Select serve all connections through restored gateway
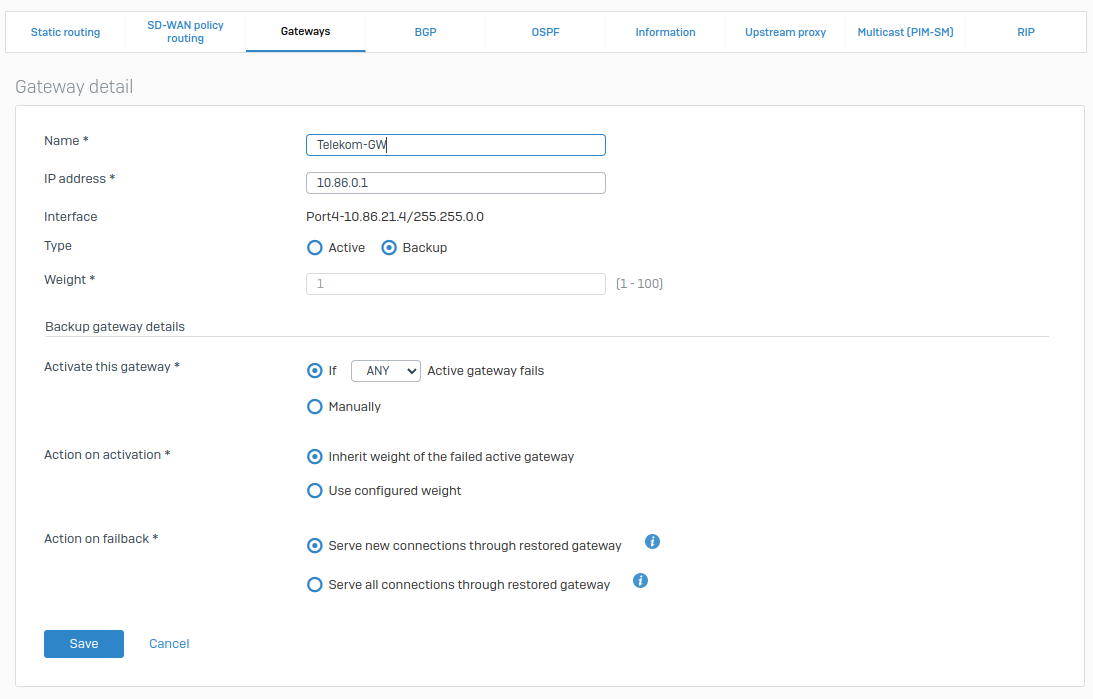Image resolution: width=1093 pixels, height=699 pixels. [314, 584]
